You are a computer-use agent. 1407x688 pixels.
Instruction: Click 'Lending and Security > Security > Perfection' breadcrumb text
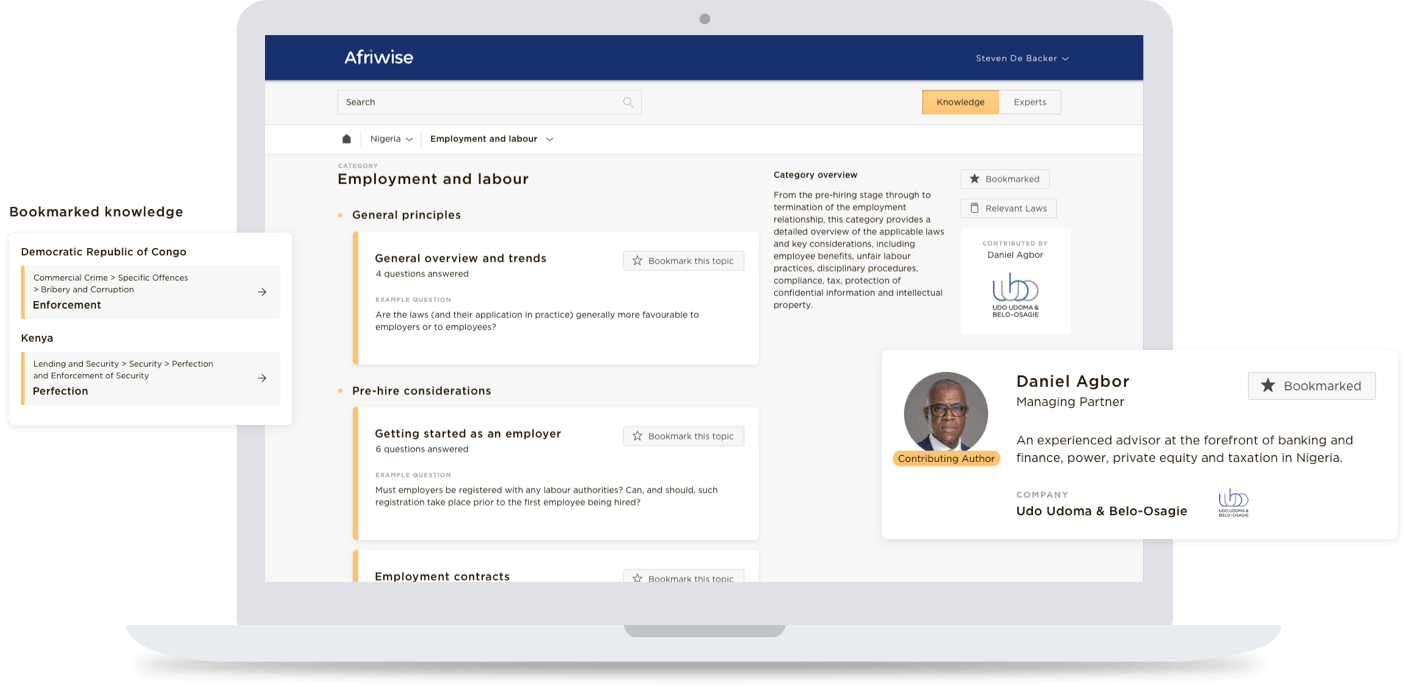tap(123, 364)
